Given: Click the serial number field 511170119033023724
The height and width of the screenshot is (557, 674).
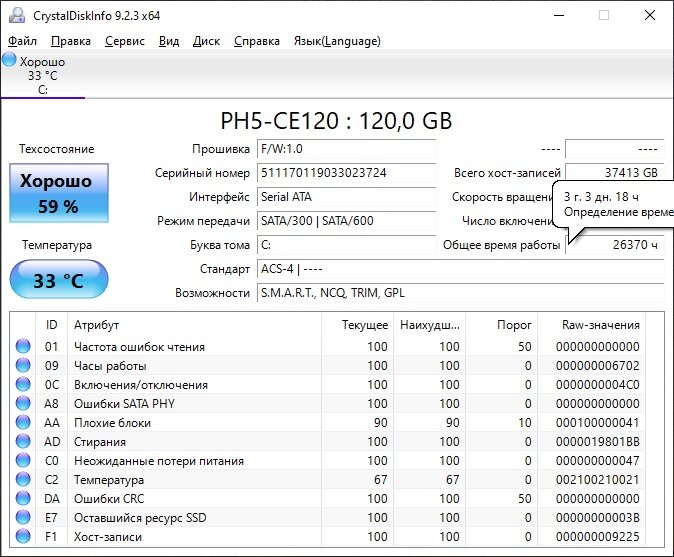Looking at the screenshot, I should [346, 173].
